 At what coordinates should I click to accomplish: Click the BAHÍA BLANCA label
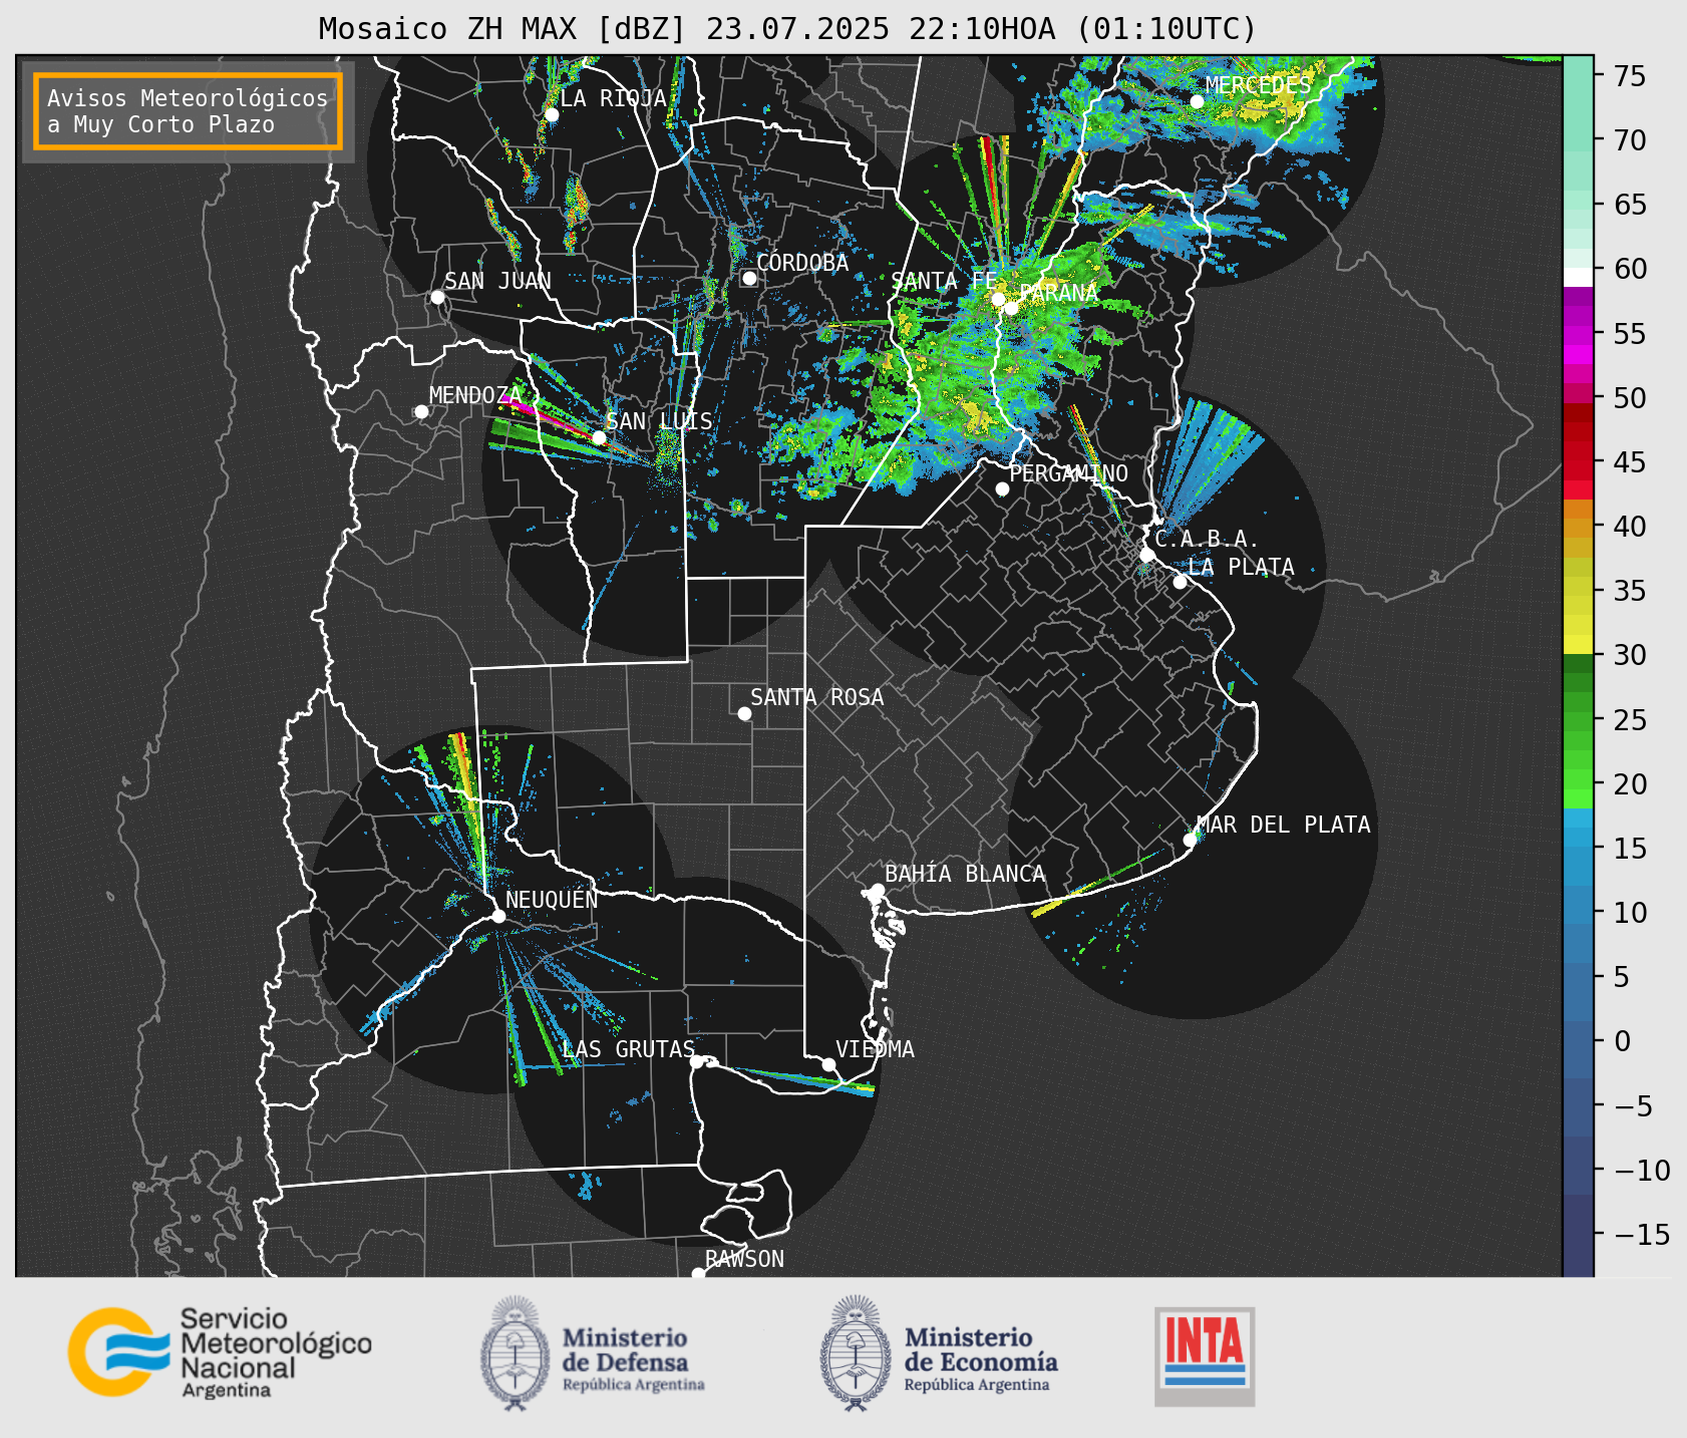point(965,874)
